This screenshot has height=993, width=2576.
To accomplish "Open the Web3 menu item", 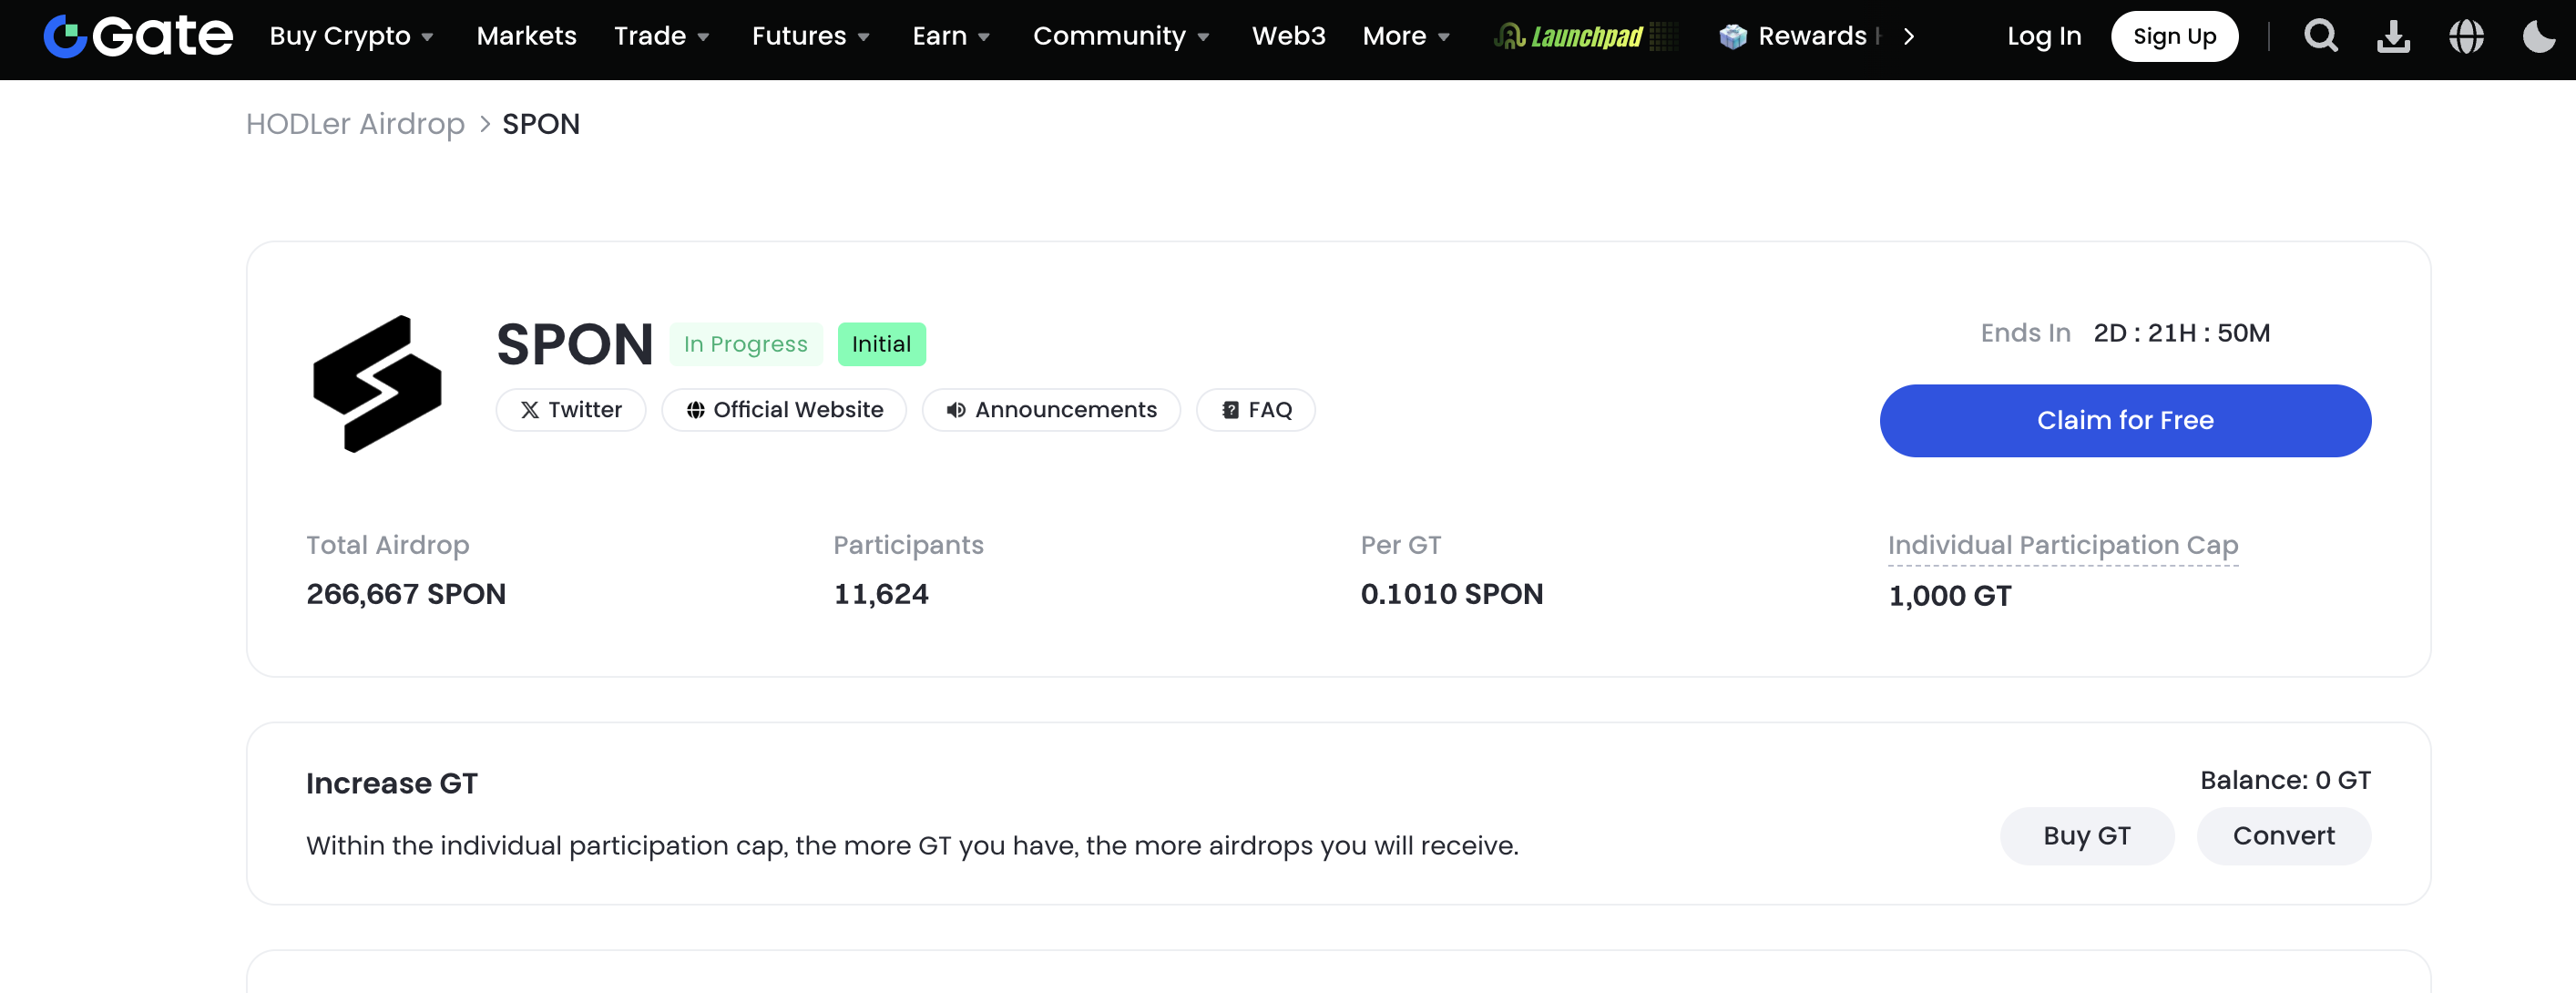I will point(1288,36).
